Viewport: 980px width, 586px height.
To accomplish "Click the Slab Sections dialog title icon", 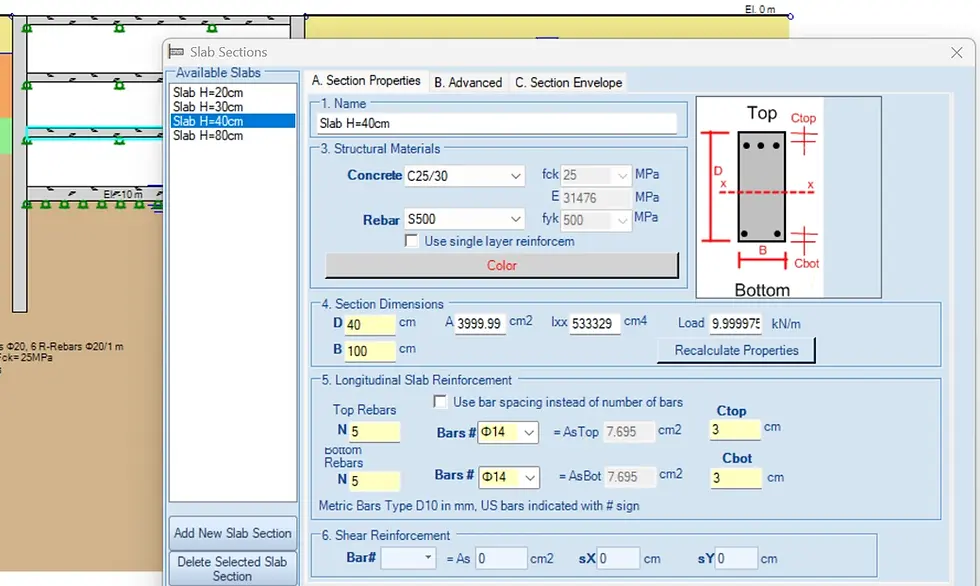I will (176, 52).
